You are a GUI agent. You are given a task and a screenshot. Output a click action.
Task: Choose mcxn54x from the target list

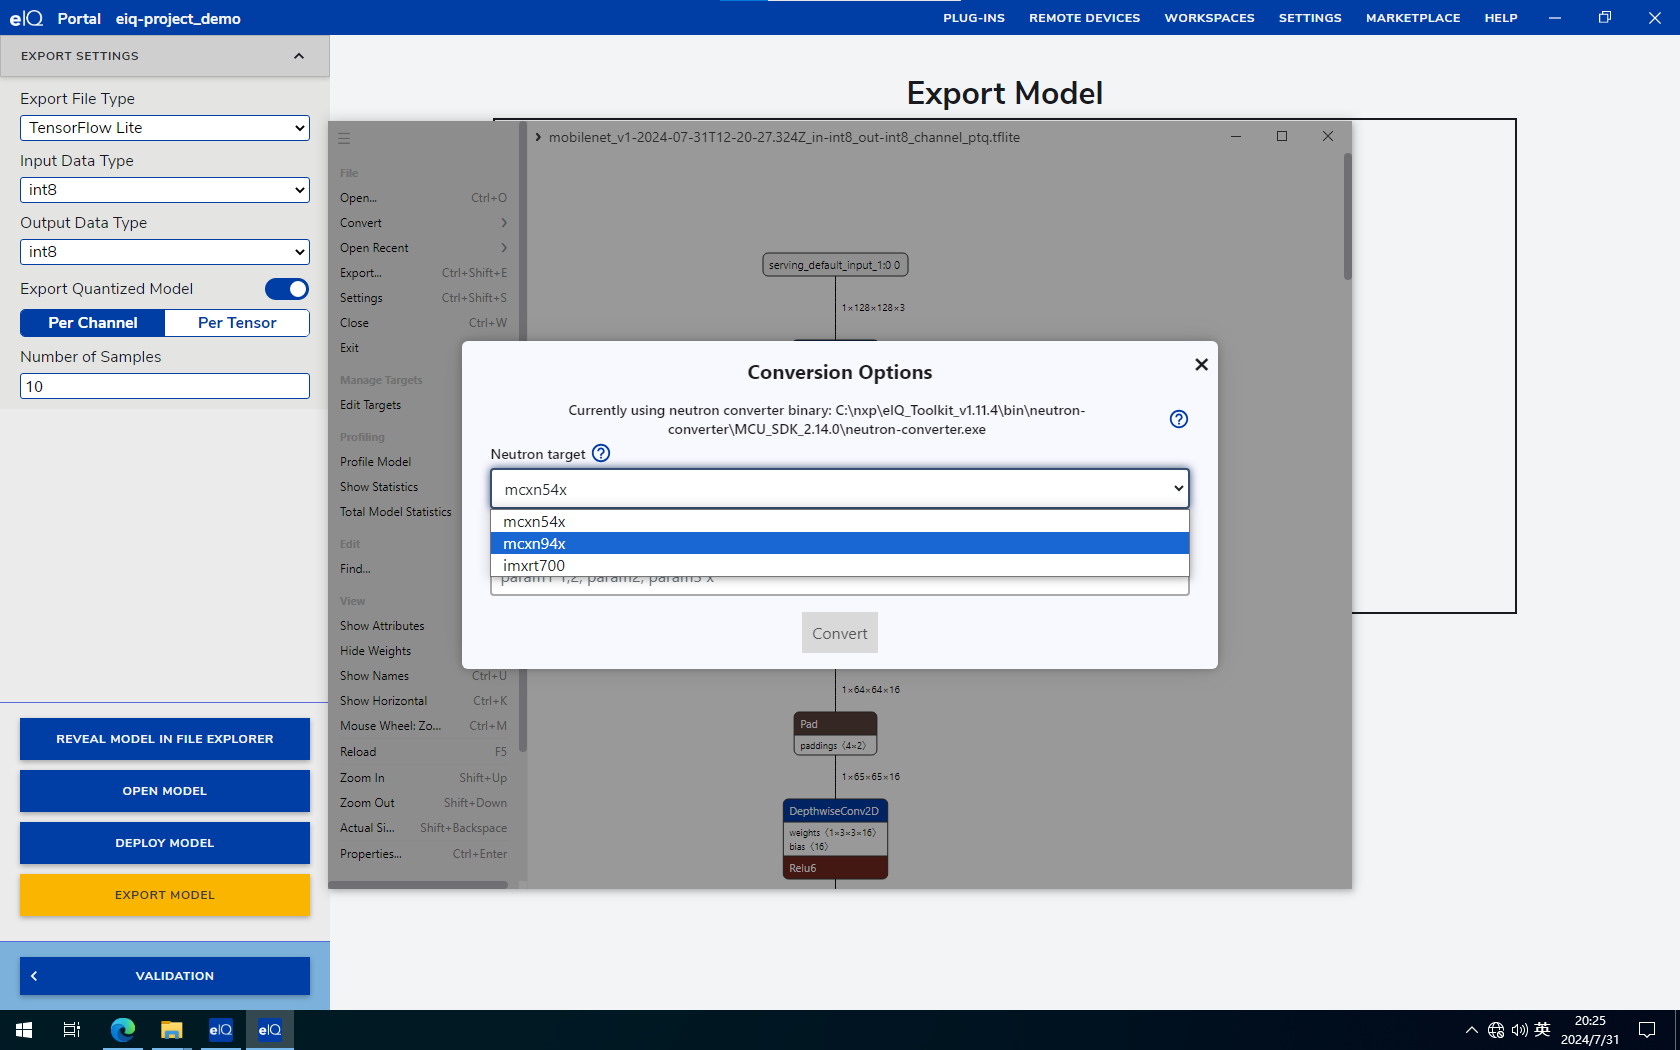tap(840, 522)
